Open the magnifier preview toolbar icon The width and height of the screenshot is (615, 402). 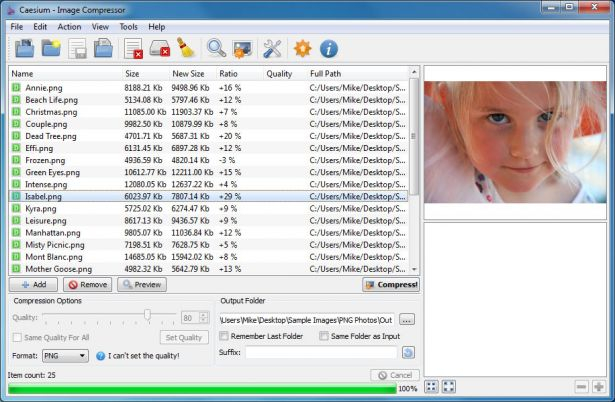[x=217, y=49]
